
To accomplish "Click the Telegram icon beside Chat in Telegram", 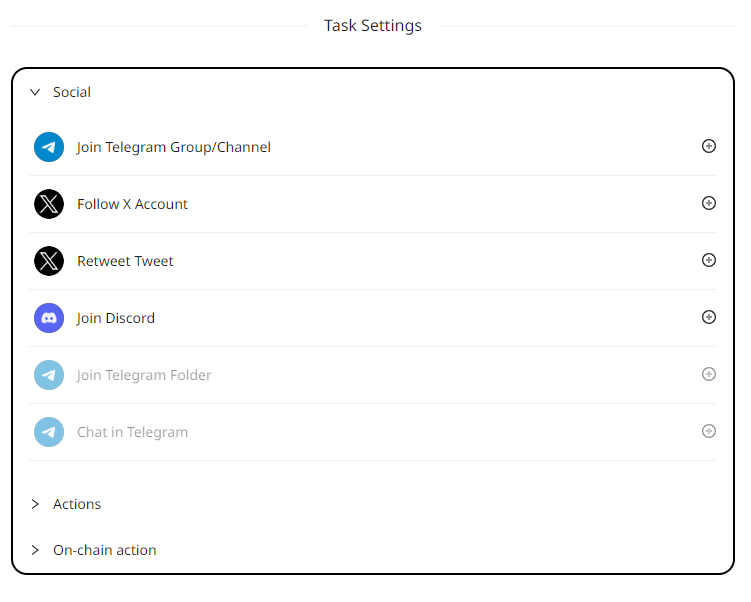I will (49, 432).
